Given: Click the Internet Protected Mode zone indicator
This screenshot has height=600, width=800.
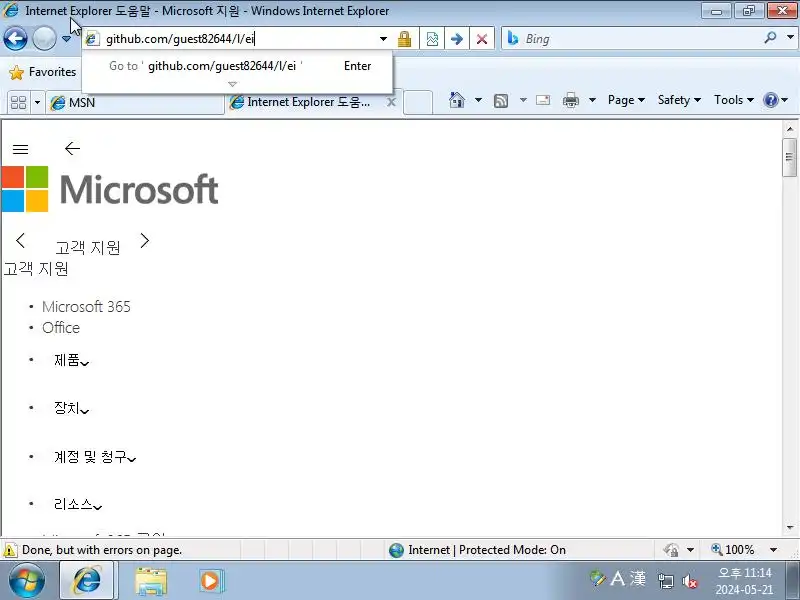Looking at the screenshot, I should point(478,550).
